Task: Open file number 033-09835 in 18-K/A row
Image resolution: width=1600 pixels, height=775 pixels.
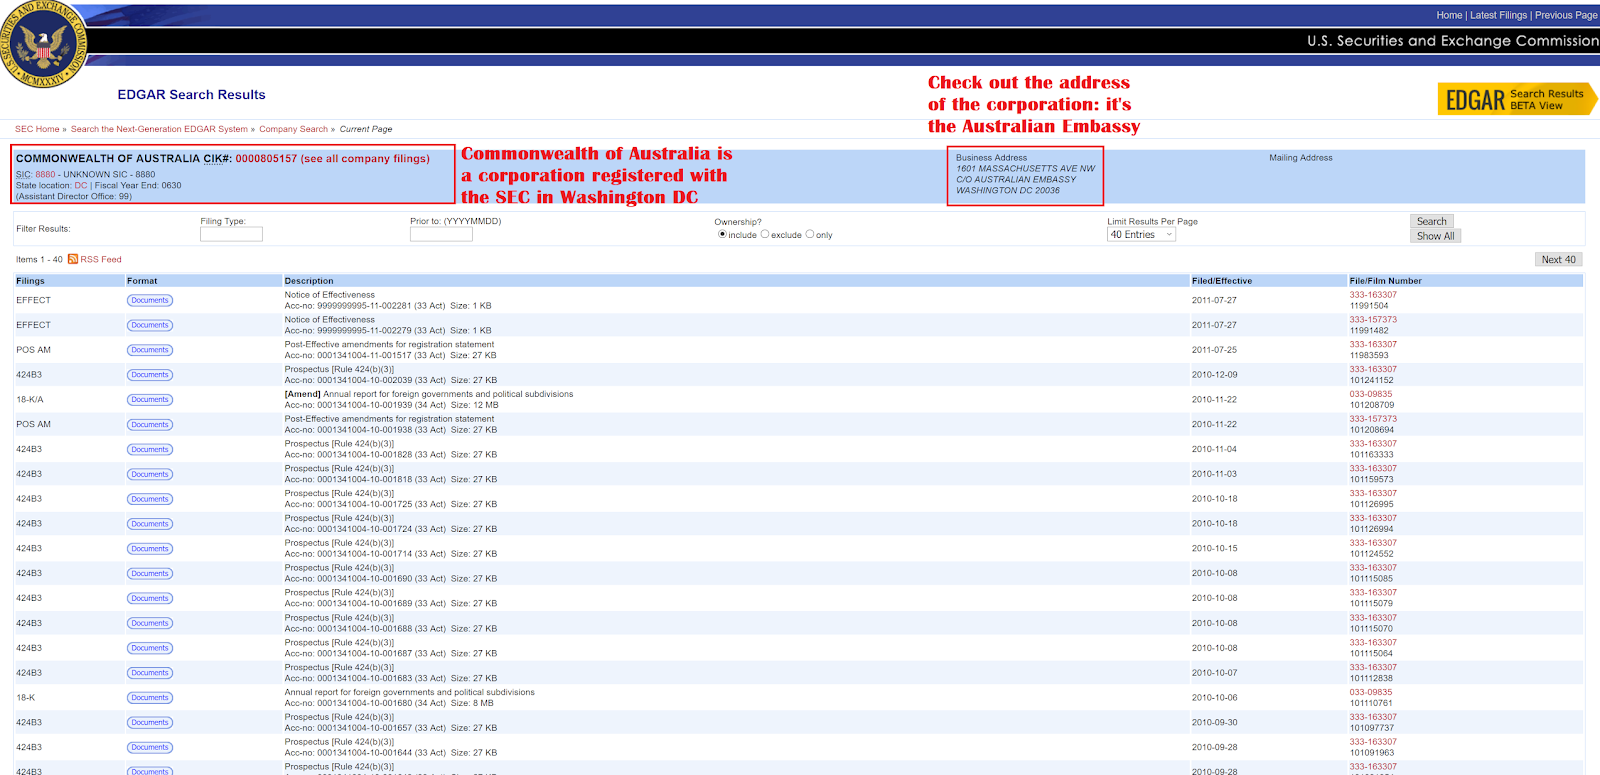Action: (1371, 394)
